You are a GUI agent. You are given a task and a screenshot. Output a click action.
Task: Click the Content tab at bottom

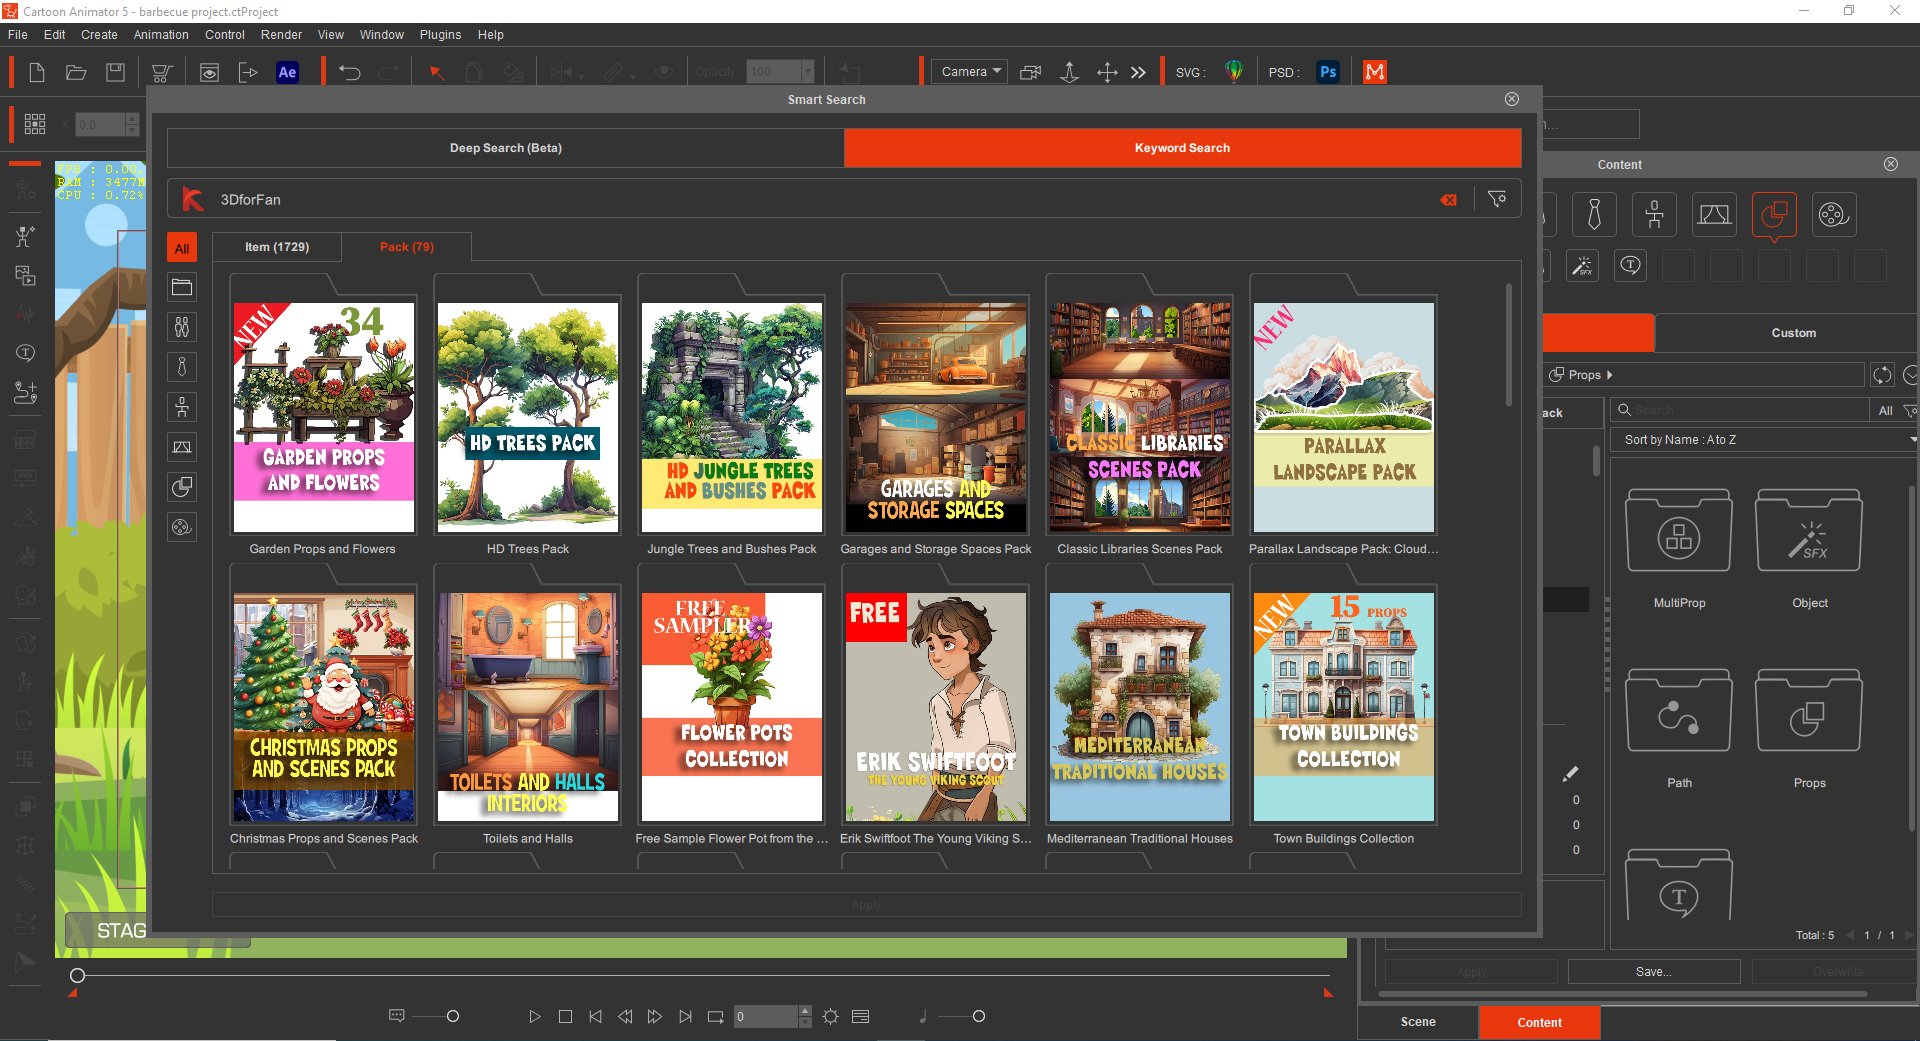[x=1539, y=1022]
